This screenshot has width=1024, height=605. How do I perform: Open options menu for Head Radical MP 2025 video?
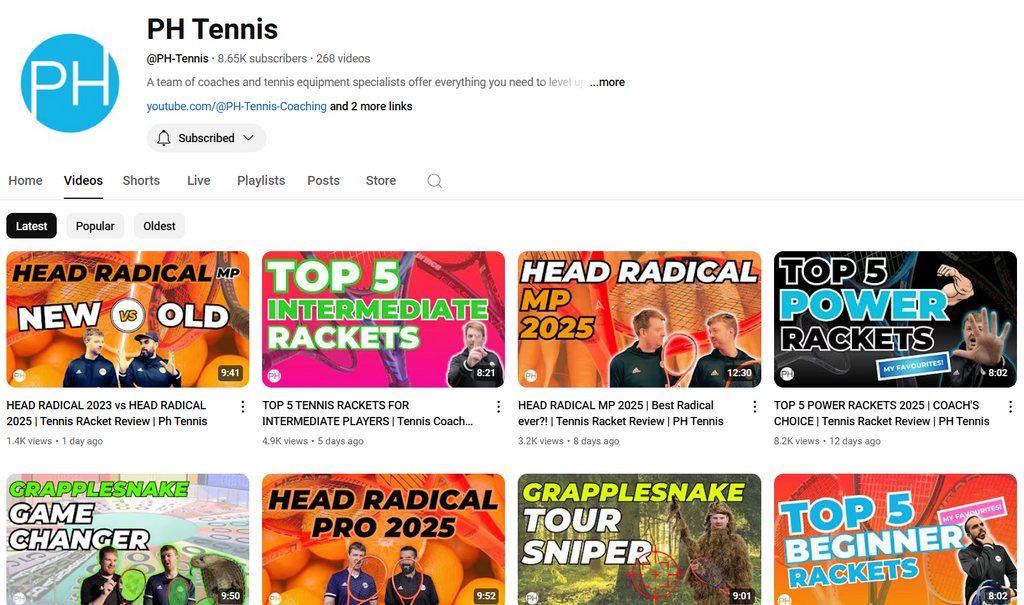tap(754, 407)
